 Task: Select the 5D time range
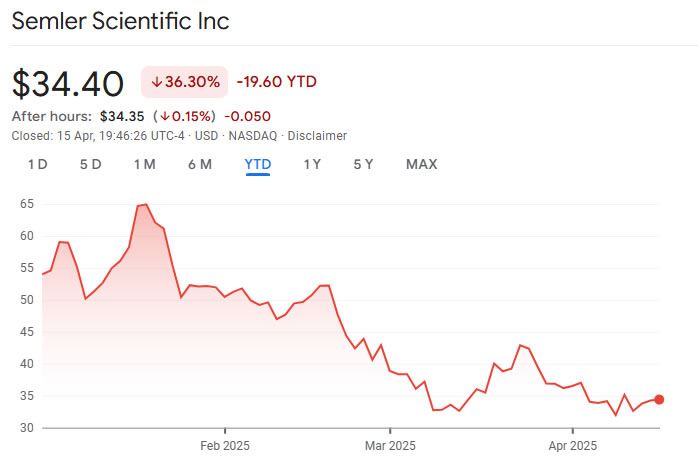click(90, 164)
